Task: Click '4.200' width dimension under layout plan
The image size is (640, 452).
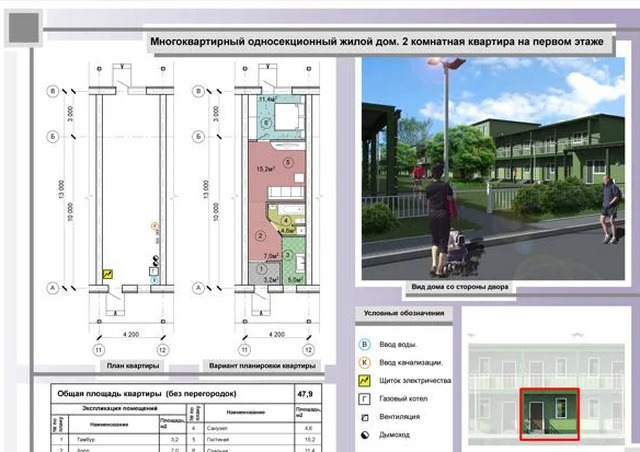Action: (x=276, y=334)
